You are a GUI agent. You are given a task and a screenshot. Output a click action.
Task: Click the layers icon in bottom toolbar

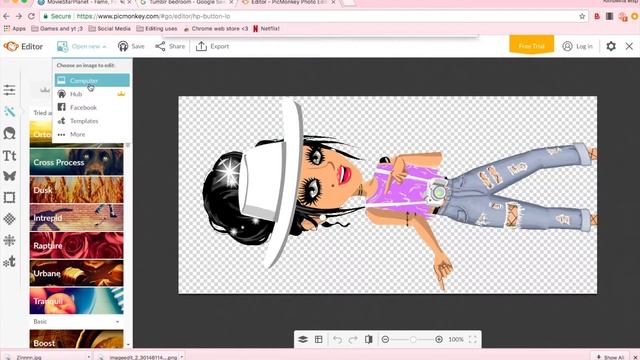point(303,340)
